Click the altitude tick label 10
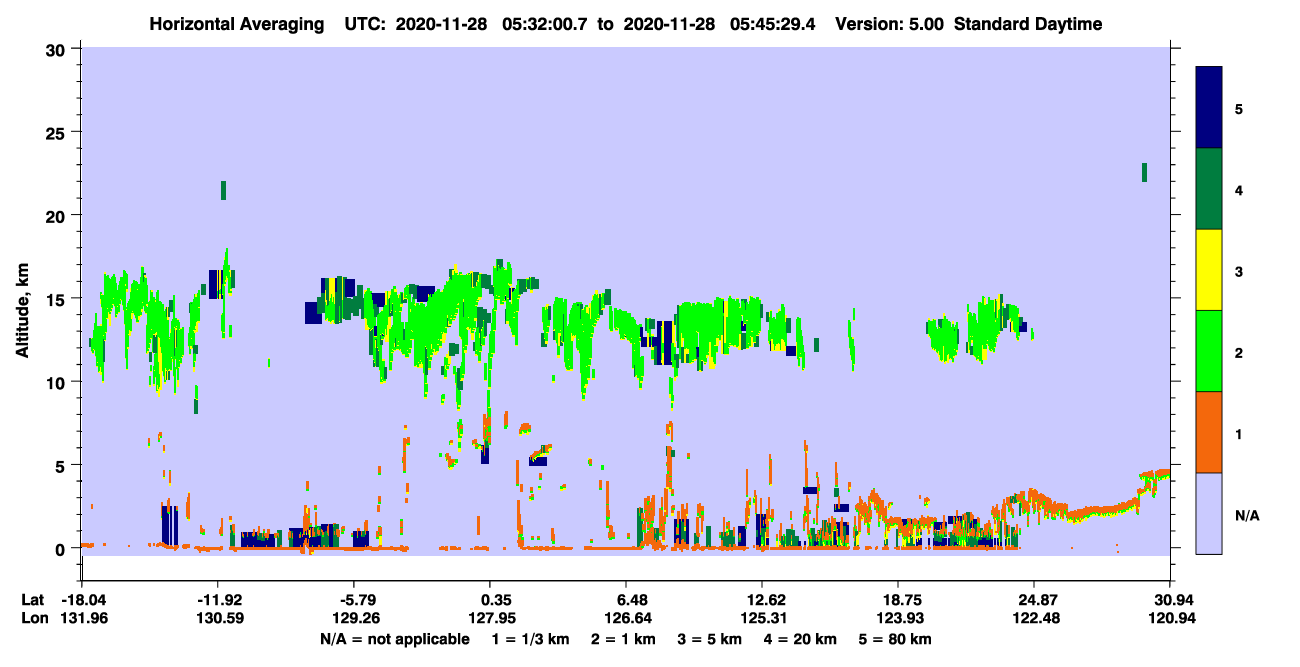Image resolution: width=1300 pixels, height=667 pixels. pyautogui.click(x=58, y=382)
